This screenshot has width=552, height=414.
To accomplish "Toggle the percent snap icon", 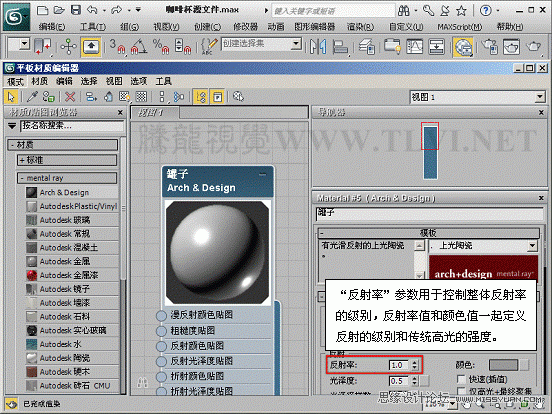I will 161,46.
